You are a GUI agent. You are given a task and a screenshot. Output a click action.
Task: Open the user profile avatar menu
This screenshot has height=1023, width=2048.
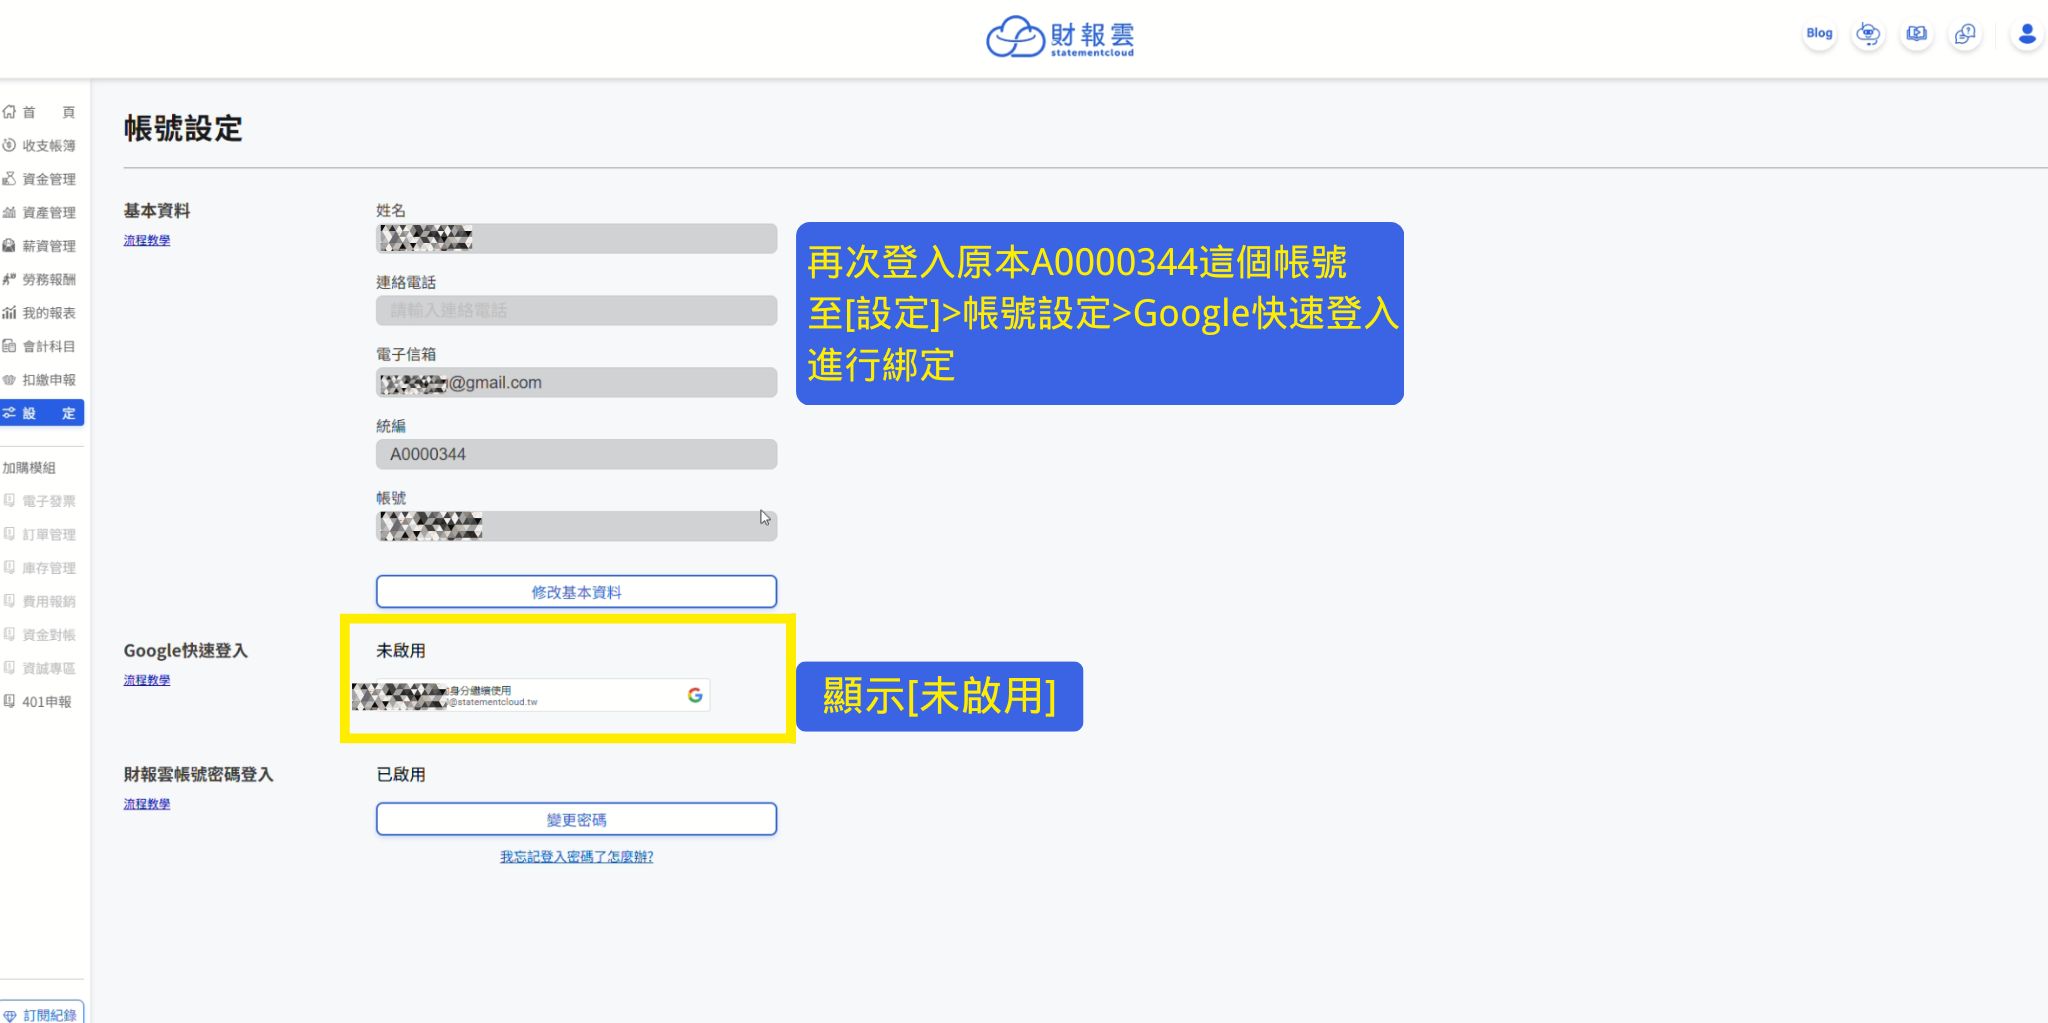pos(2026,34)
